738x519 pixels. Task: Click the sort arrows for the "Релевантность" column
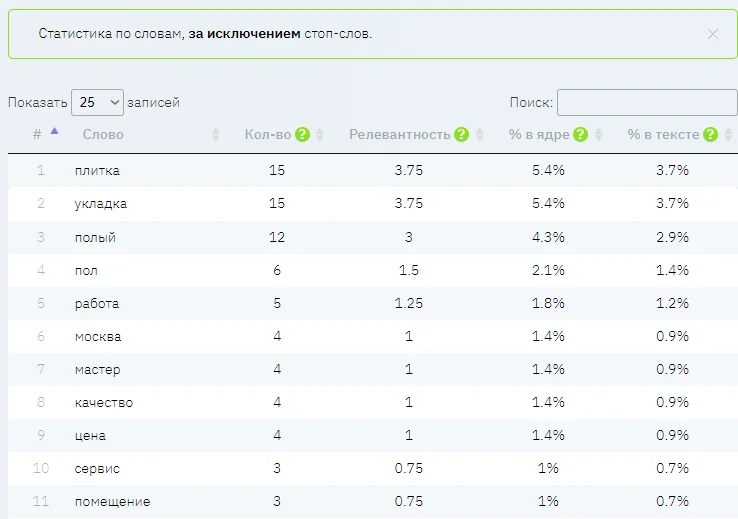pos(479,135)
